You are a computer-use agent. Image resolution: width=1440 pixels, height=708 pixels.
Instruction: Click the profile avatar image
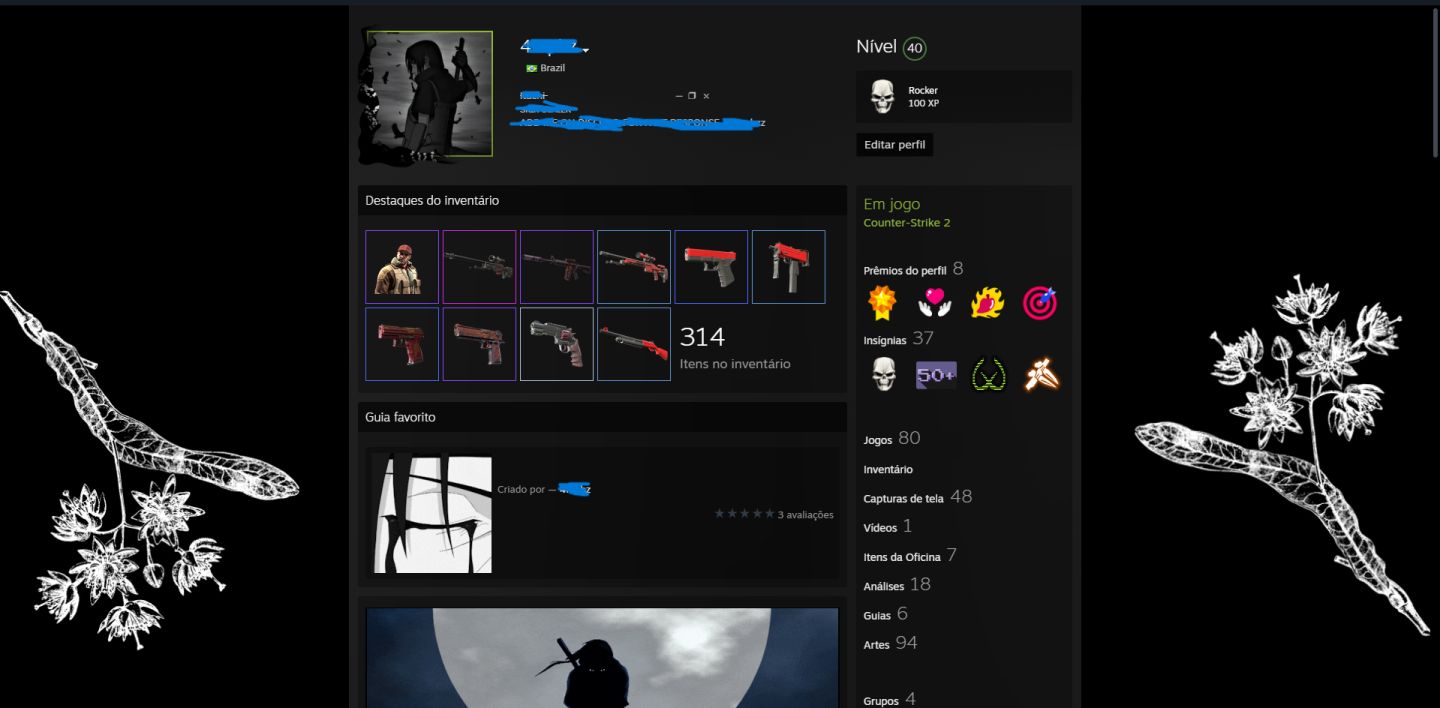tap(430, 94)
